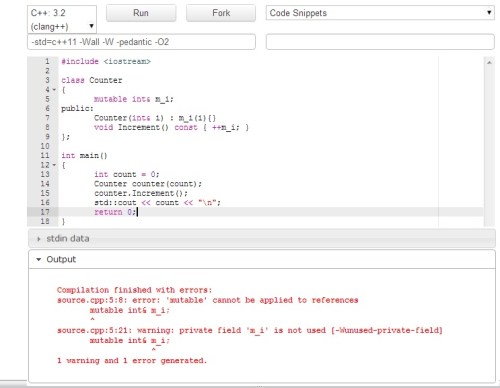Click 'return 0;' on line 17
Screen dimensions: 500x388
click(x=115, y=212)
